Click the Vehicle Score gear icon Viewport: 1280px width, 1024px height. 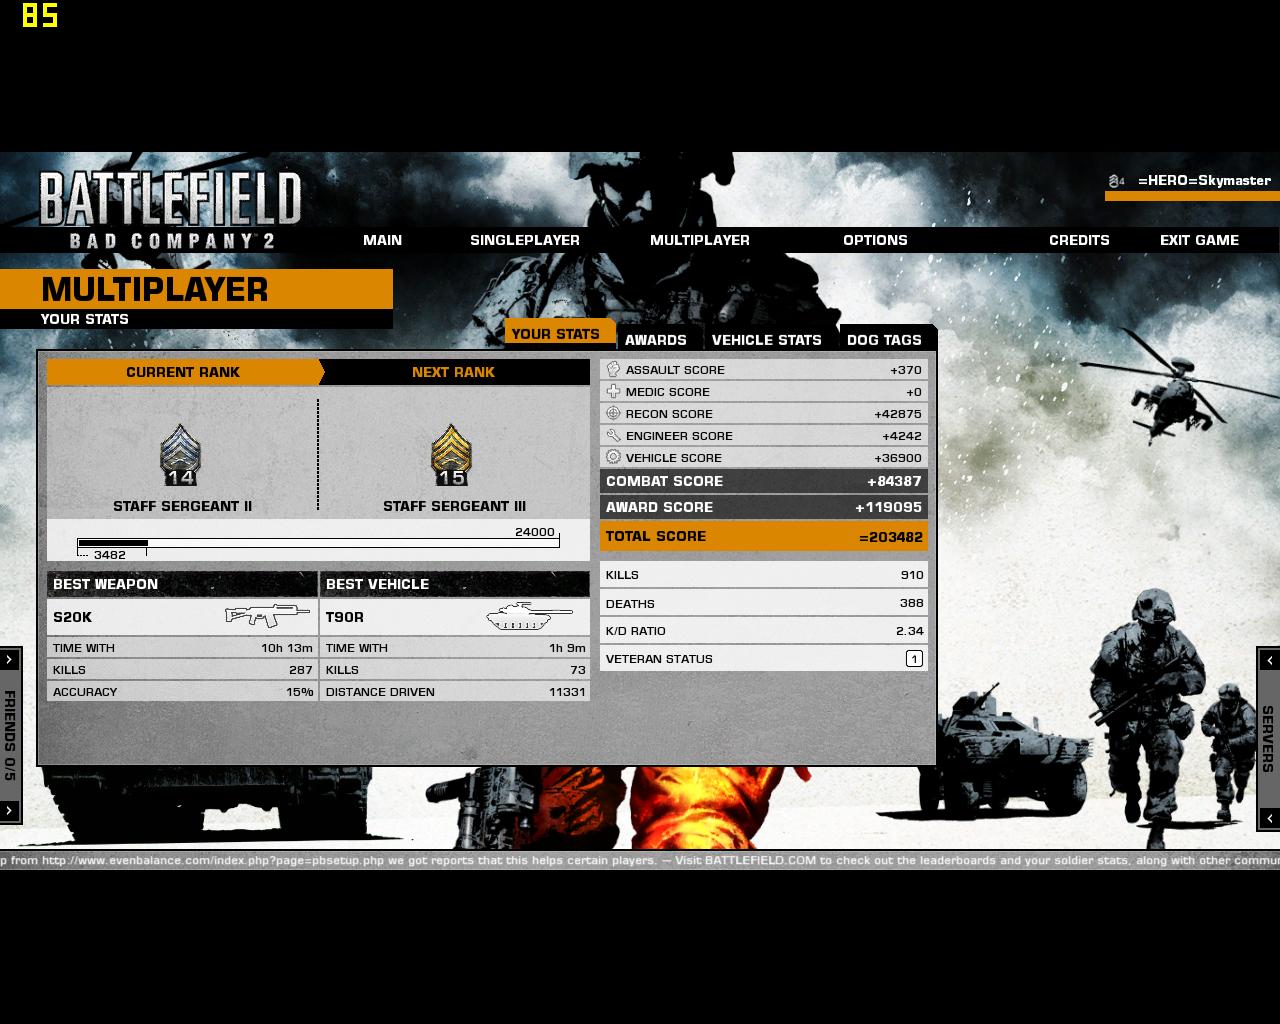(613, 457)
